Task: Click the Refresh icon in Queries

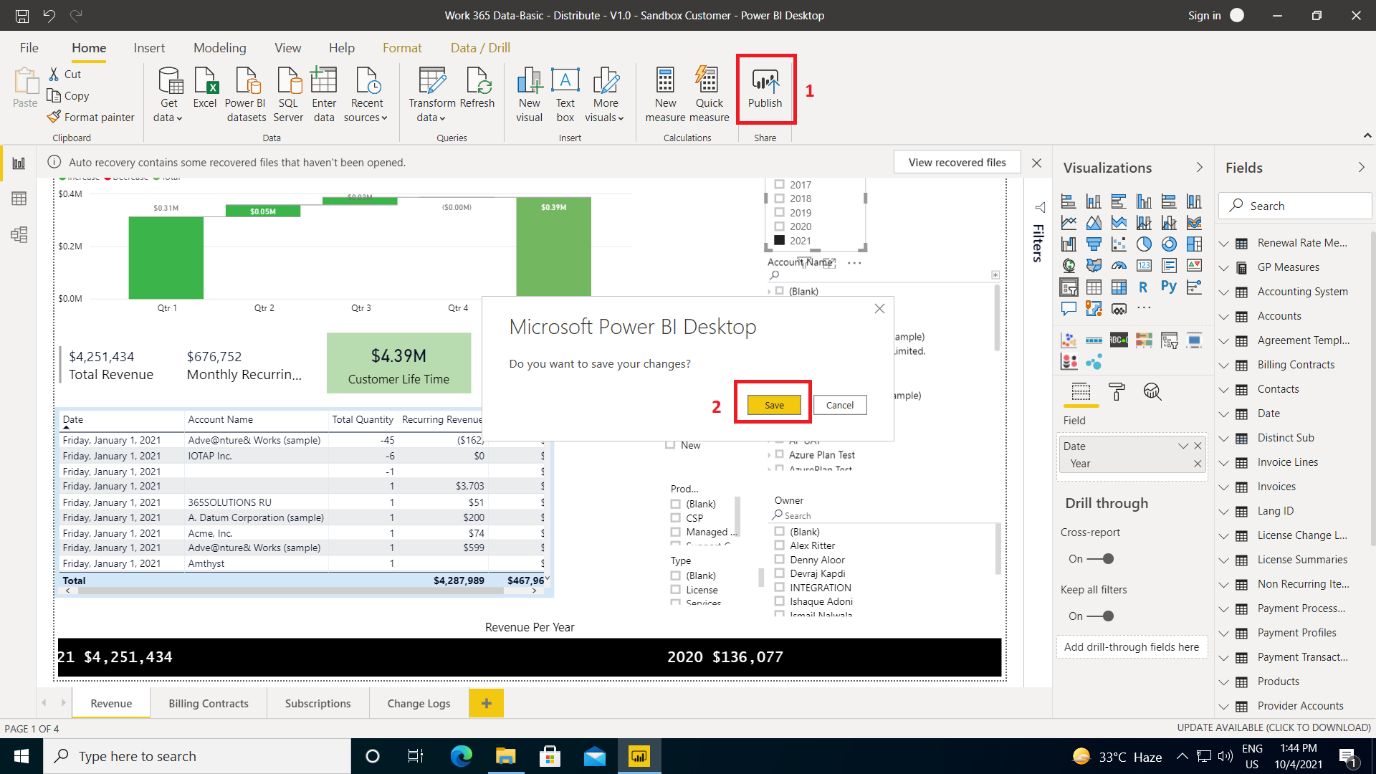Action: (x=477, y=88)
